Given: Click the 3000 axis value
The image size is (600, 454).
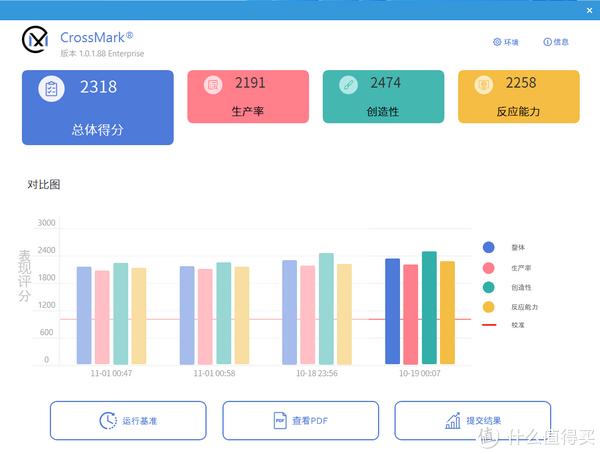Looking at the screenshot, I should pos(46,223).
